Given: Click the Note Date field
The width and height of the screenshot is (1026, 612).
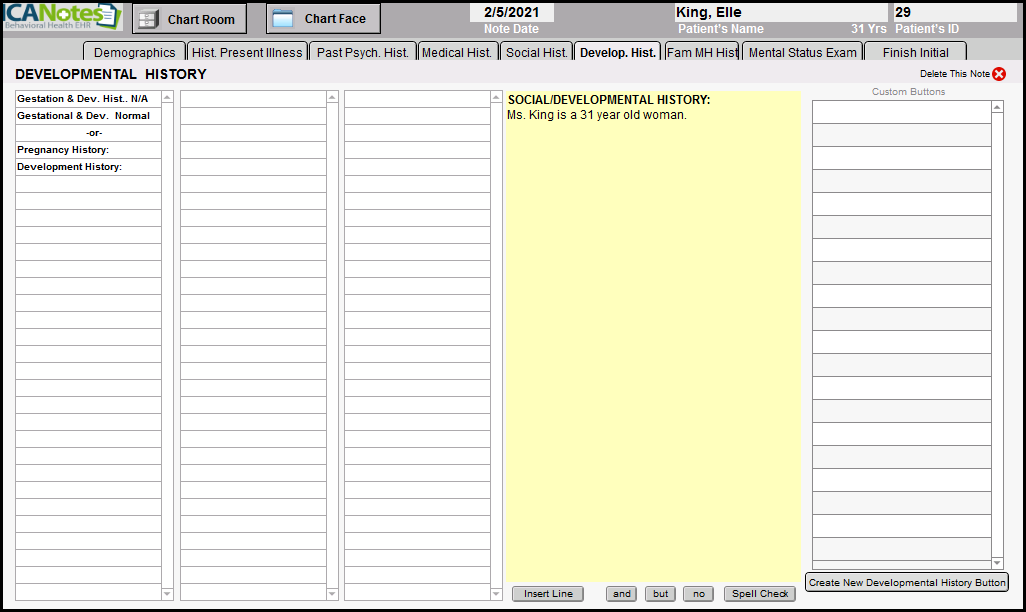Looking at the screenshot, I should pos(511,13).
